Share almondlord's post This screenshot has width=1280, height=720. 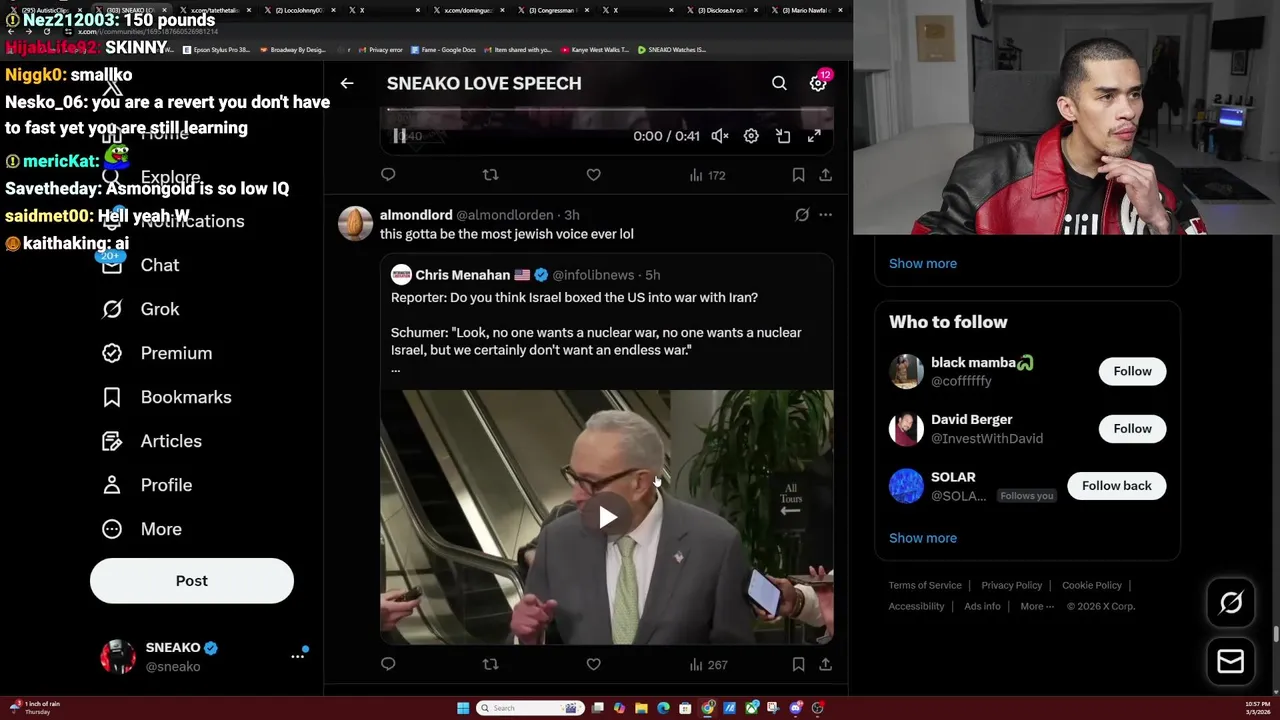click(825, 664)
